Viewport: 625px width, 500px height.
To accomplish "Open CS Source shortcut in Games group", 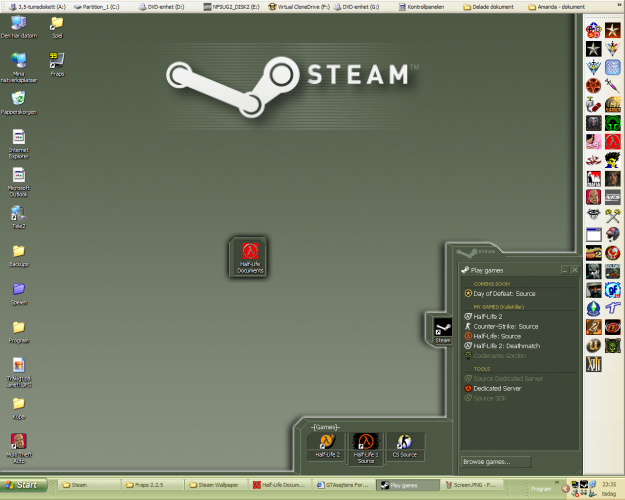I will click(x=403, y=444).
